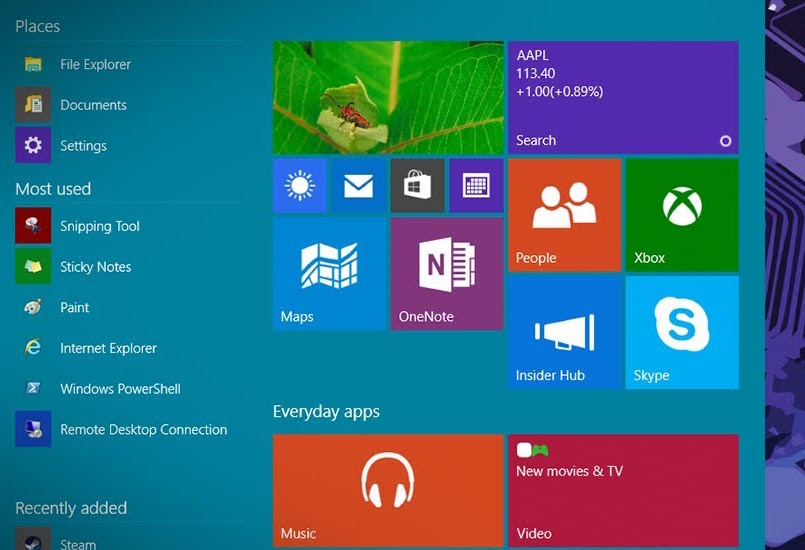
Task: Select the 'Settings' text entry
Action: click(83, 146)
